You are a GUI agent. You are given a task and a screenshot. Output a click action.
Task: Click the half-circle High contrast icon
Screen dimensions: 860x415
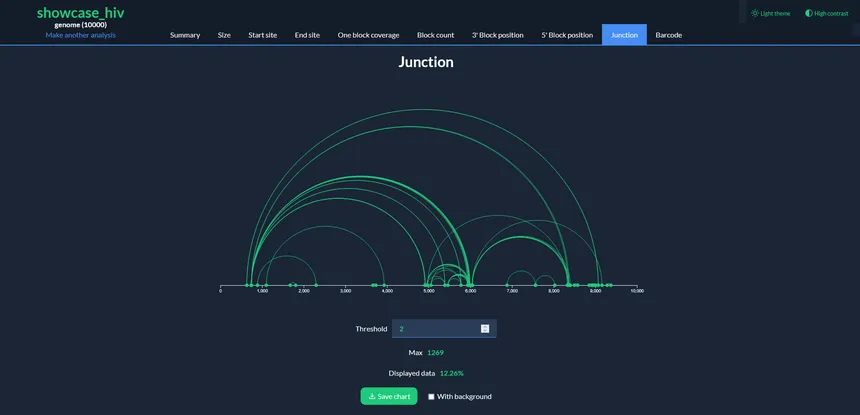[x=808, y=13]
